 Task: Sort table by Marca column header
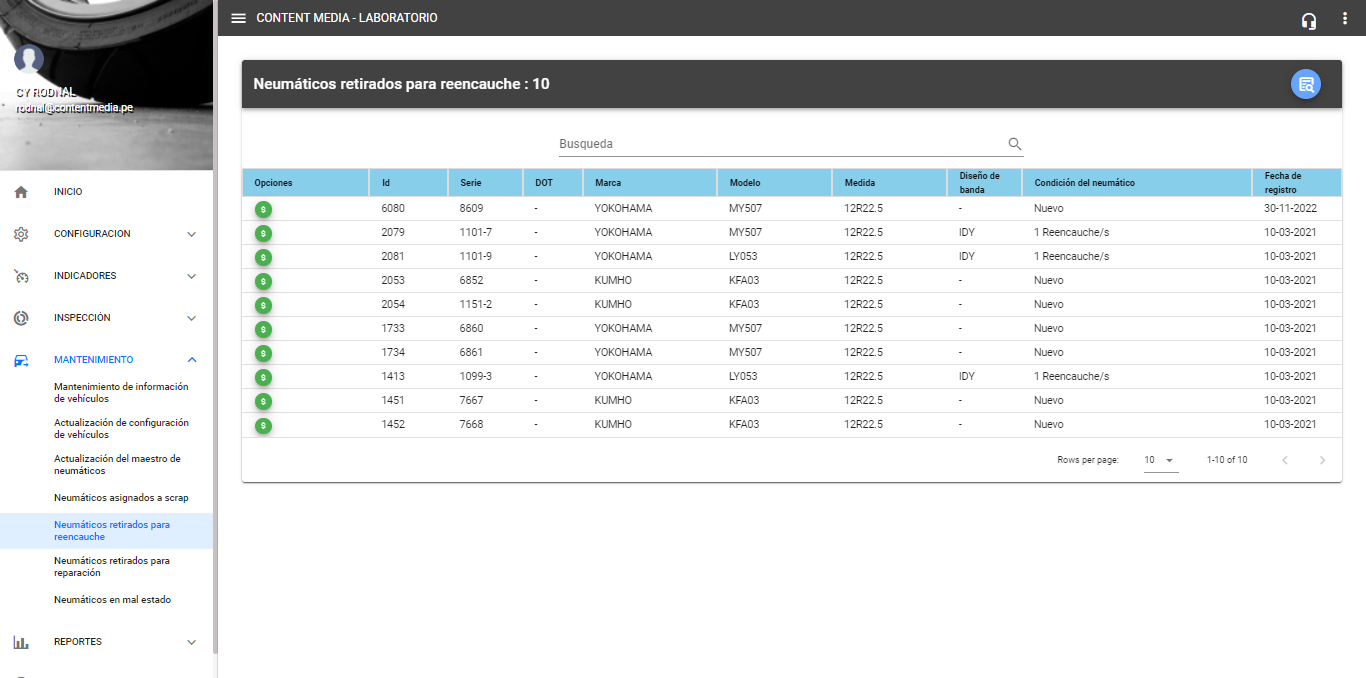[x=608, y=183]
